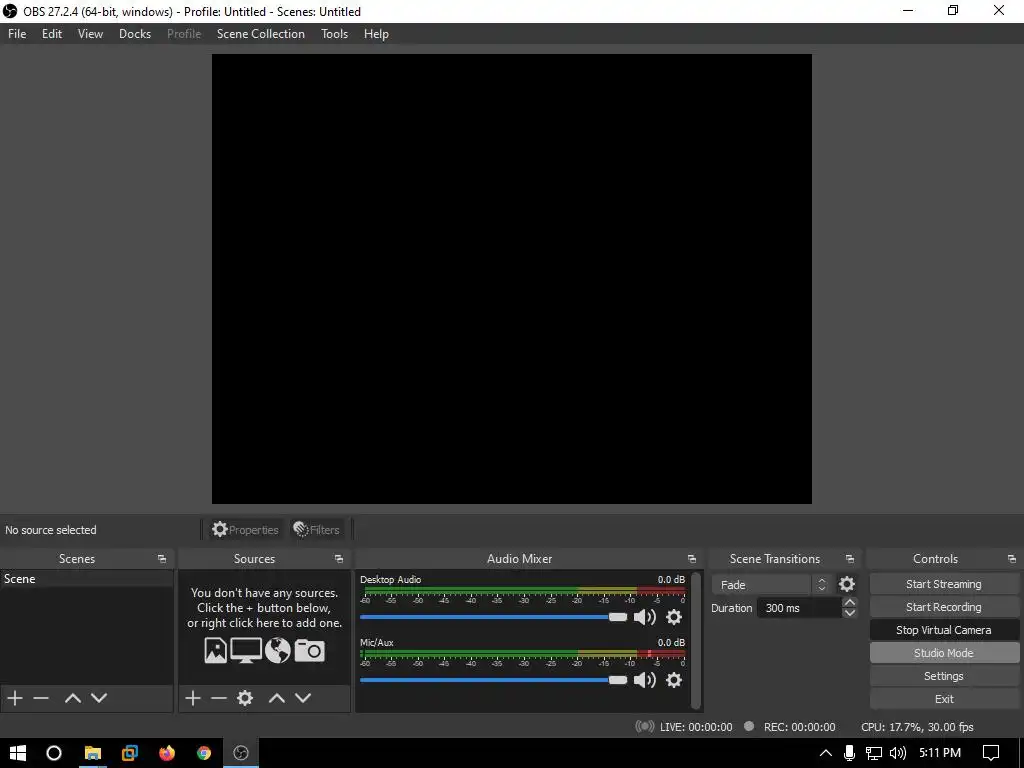The width and height of the screenshot is (1024, 768).
Task: Click Stop Virtual Camera
Action: pyautogui.click(x=944, y=630)
